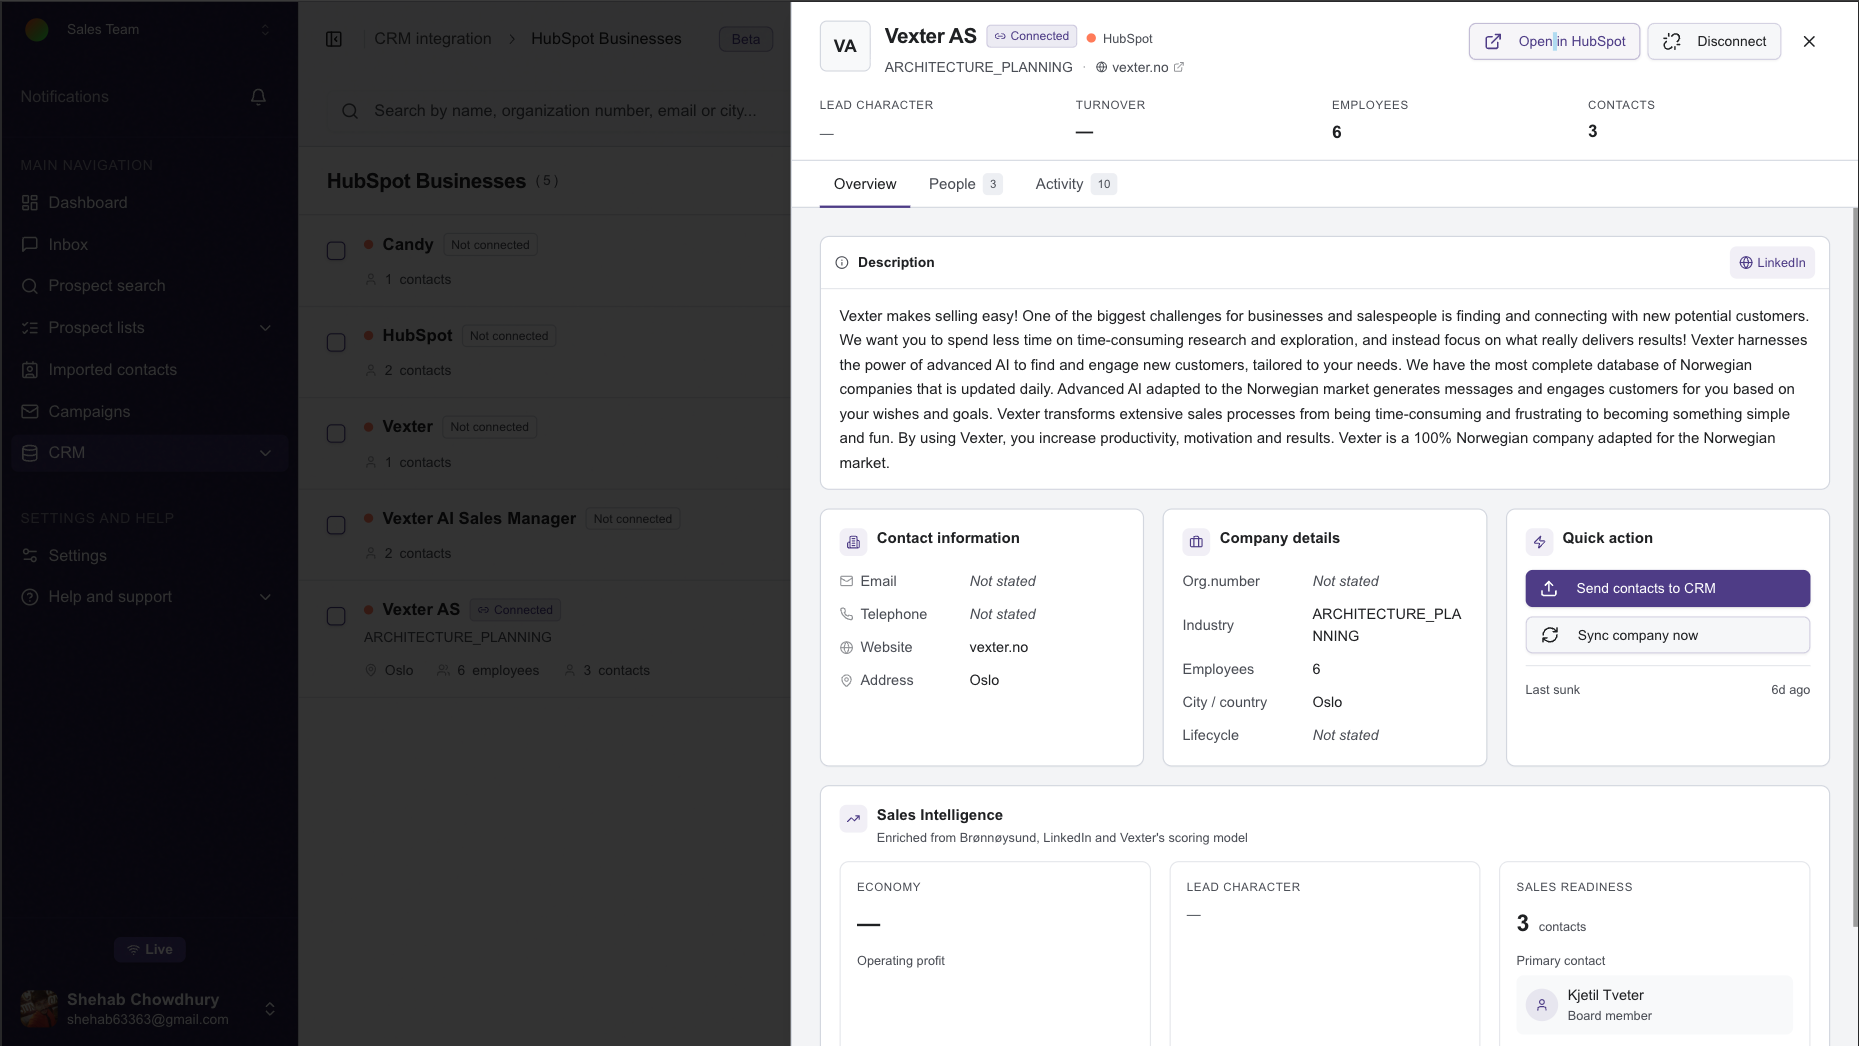This screenshot has width=1859, height=1046.
Task: Close the Vexter AS detail panel
Action: 1809,41
